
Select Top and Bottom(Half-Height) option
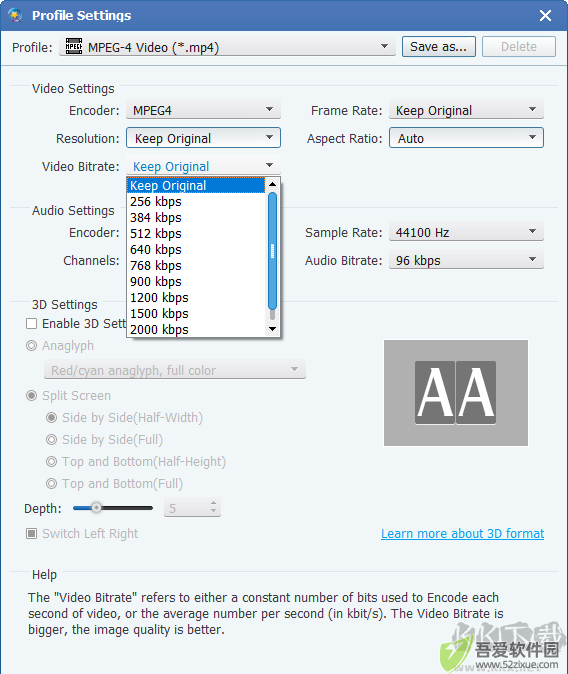(52, 461)
